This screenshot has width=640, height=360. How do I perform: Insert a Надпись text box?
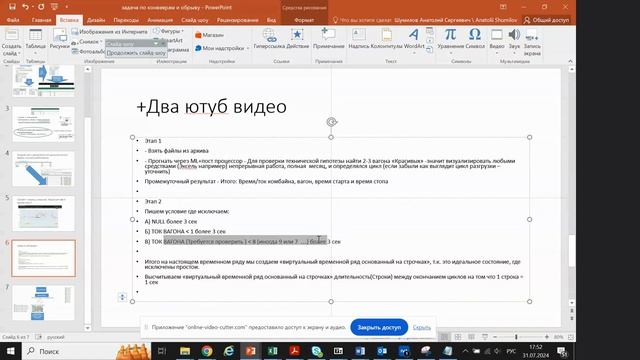(359, 39)
